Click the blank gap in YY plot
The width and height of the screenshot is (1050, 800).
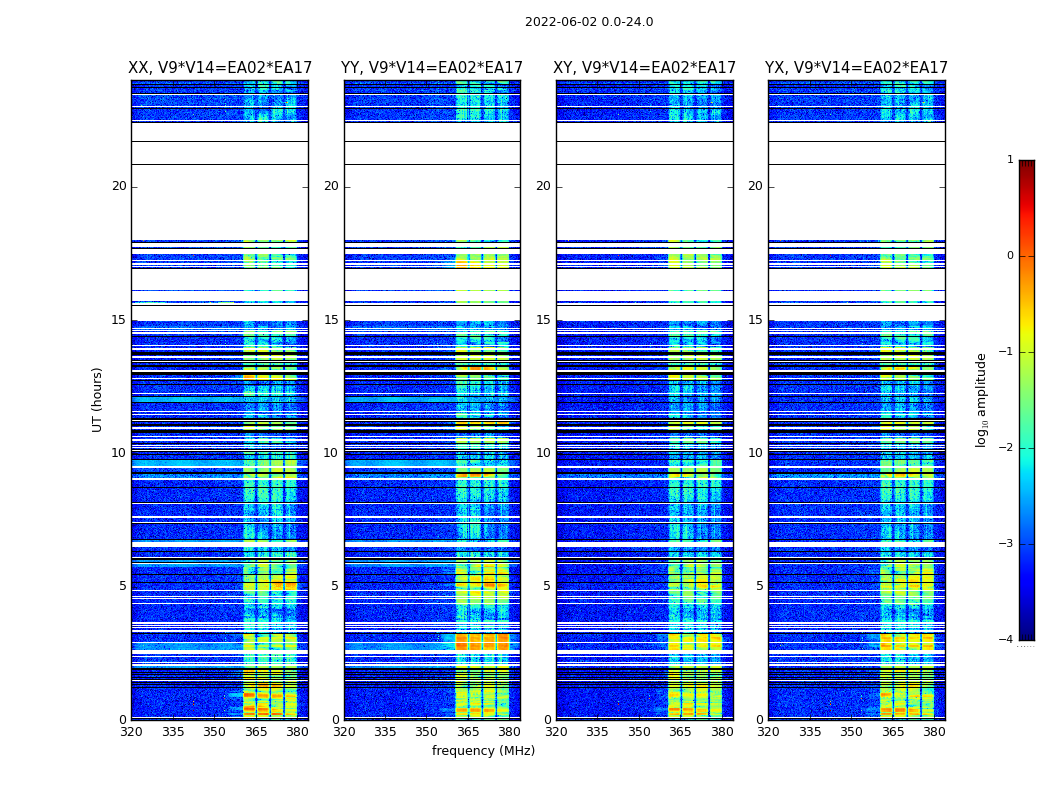[432, 202]
